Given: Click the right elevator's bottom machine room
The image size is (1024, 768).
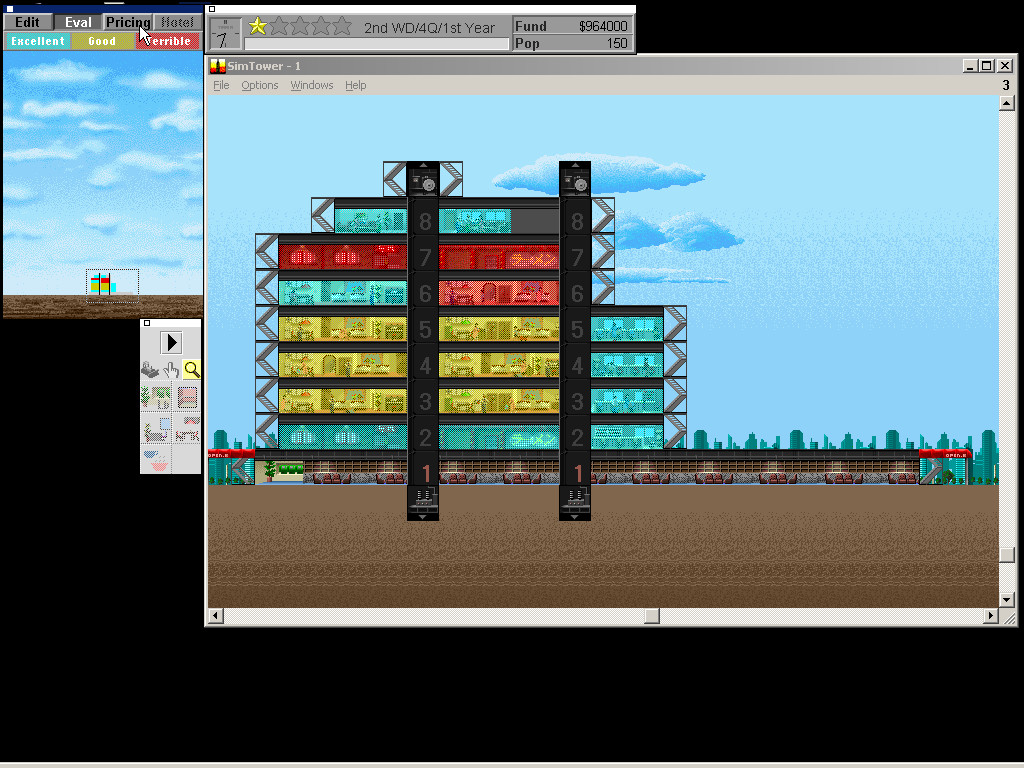Looking at the screenshot, I should coord(575,502).
